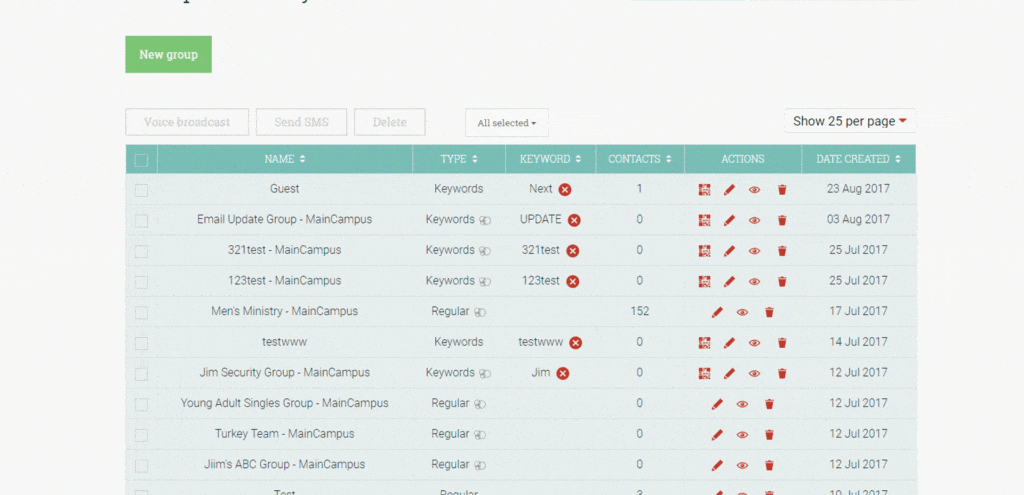The height and width of the screenshot is (495, 1024).
Task: Check the box for Guest row
Action: [x=141, y=190]
